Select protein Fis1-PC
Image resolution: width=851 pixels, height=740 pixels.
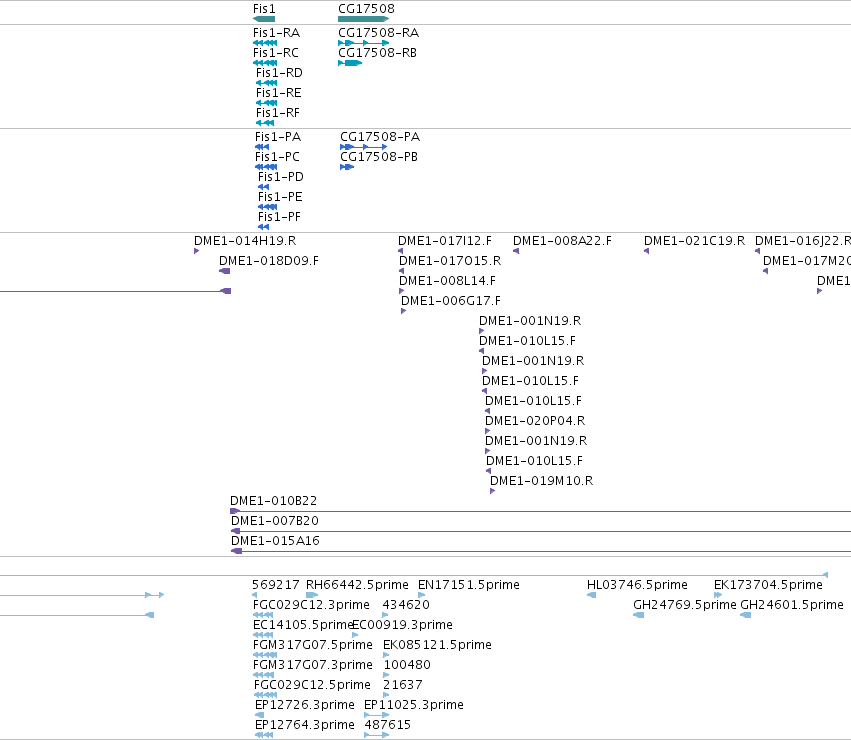(x=277, y=157)
